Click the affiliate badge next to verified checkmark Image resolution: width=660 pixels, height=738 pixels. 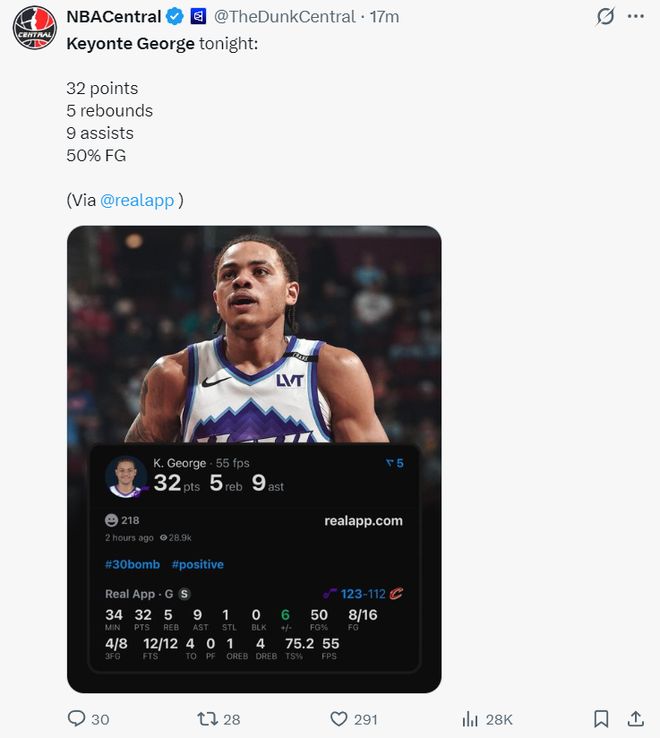(x=198, y=17)
